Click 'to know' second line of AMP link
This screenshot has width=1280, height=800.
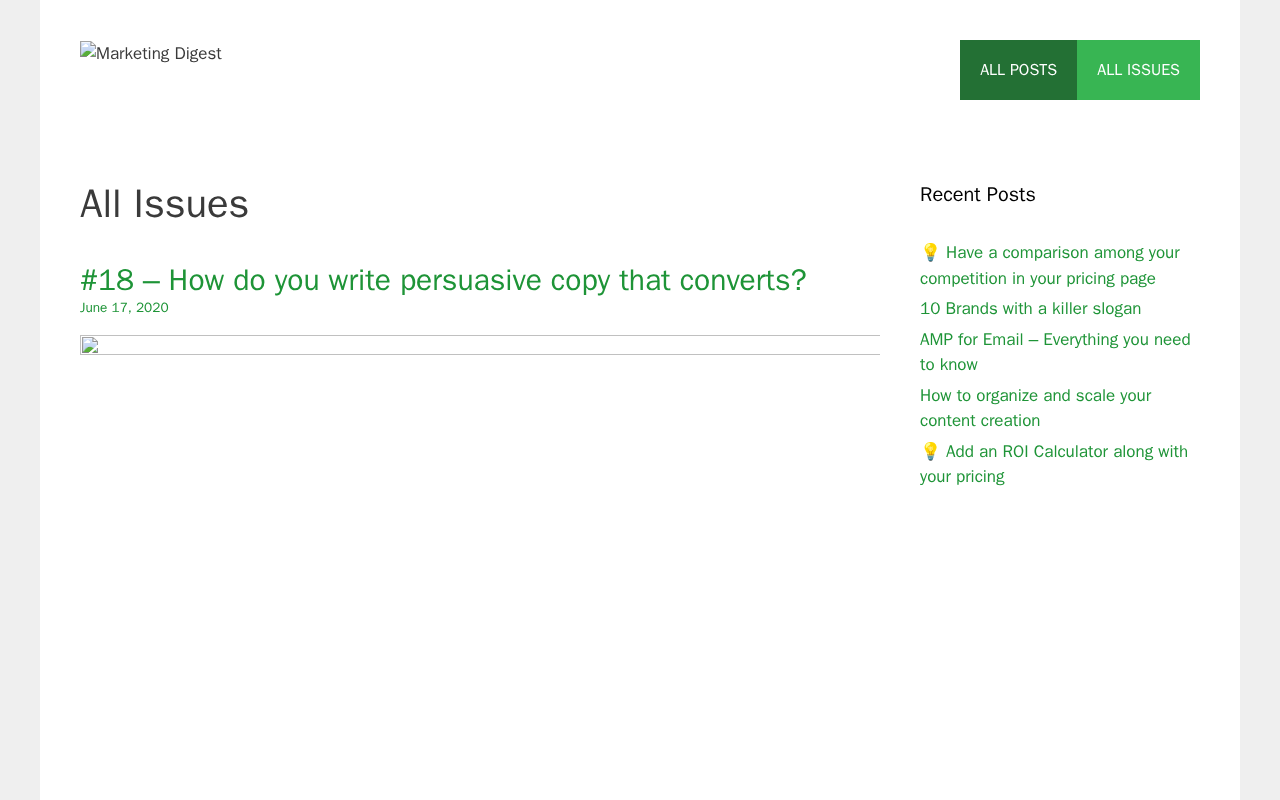pos(949,365)
